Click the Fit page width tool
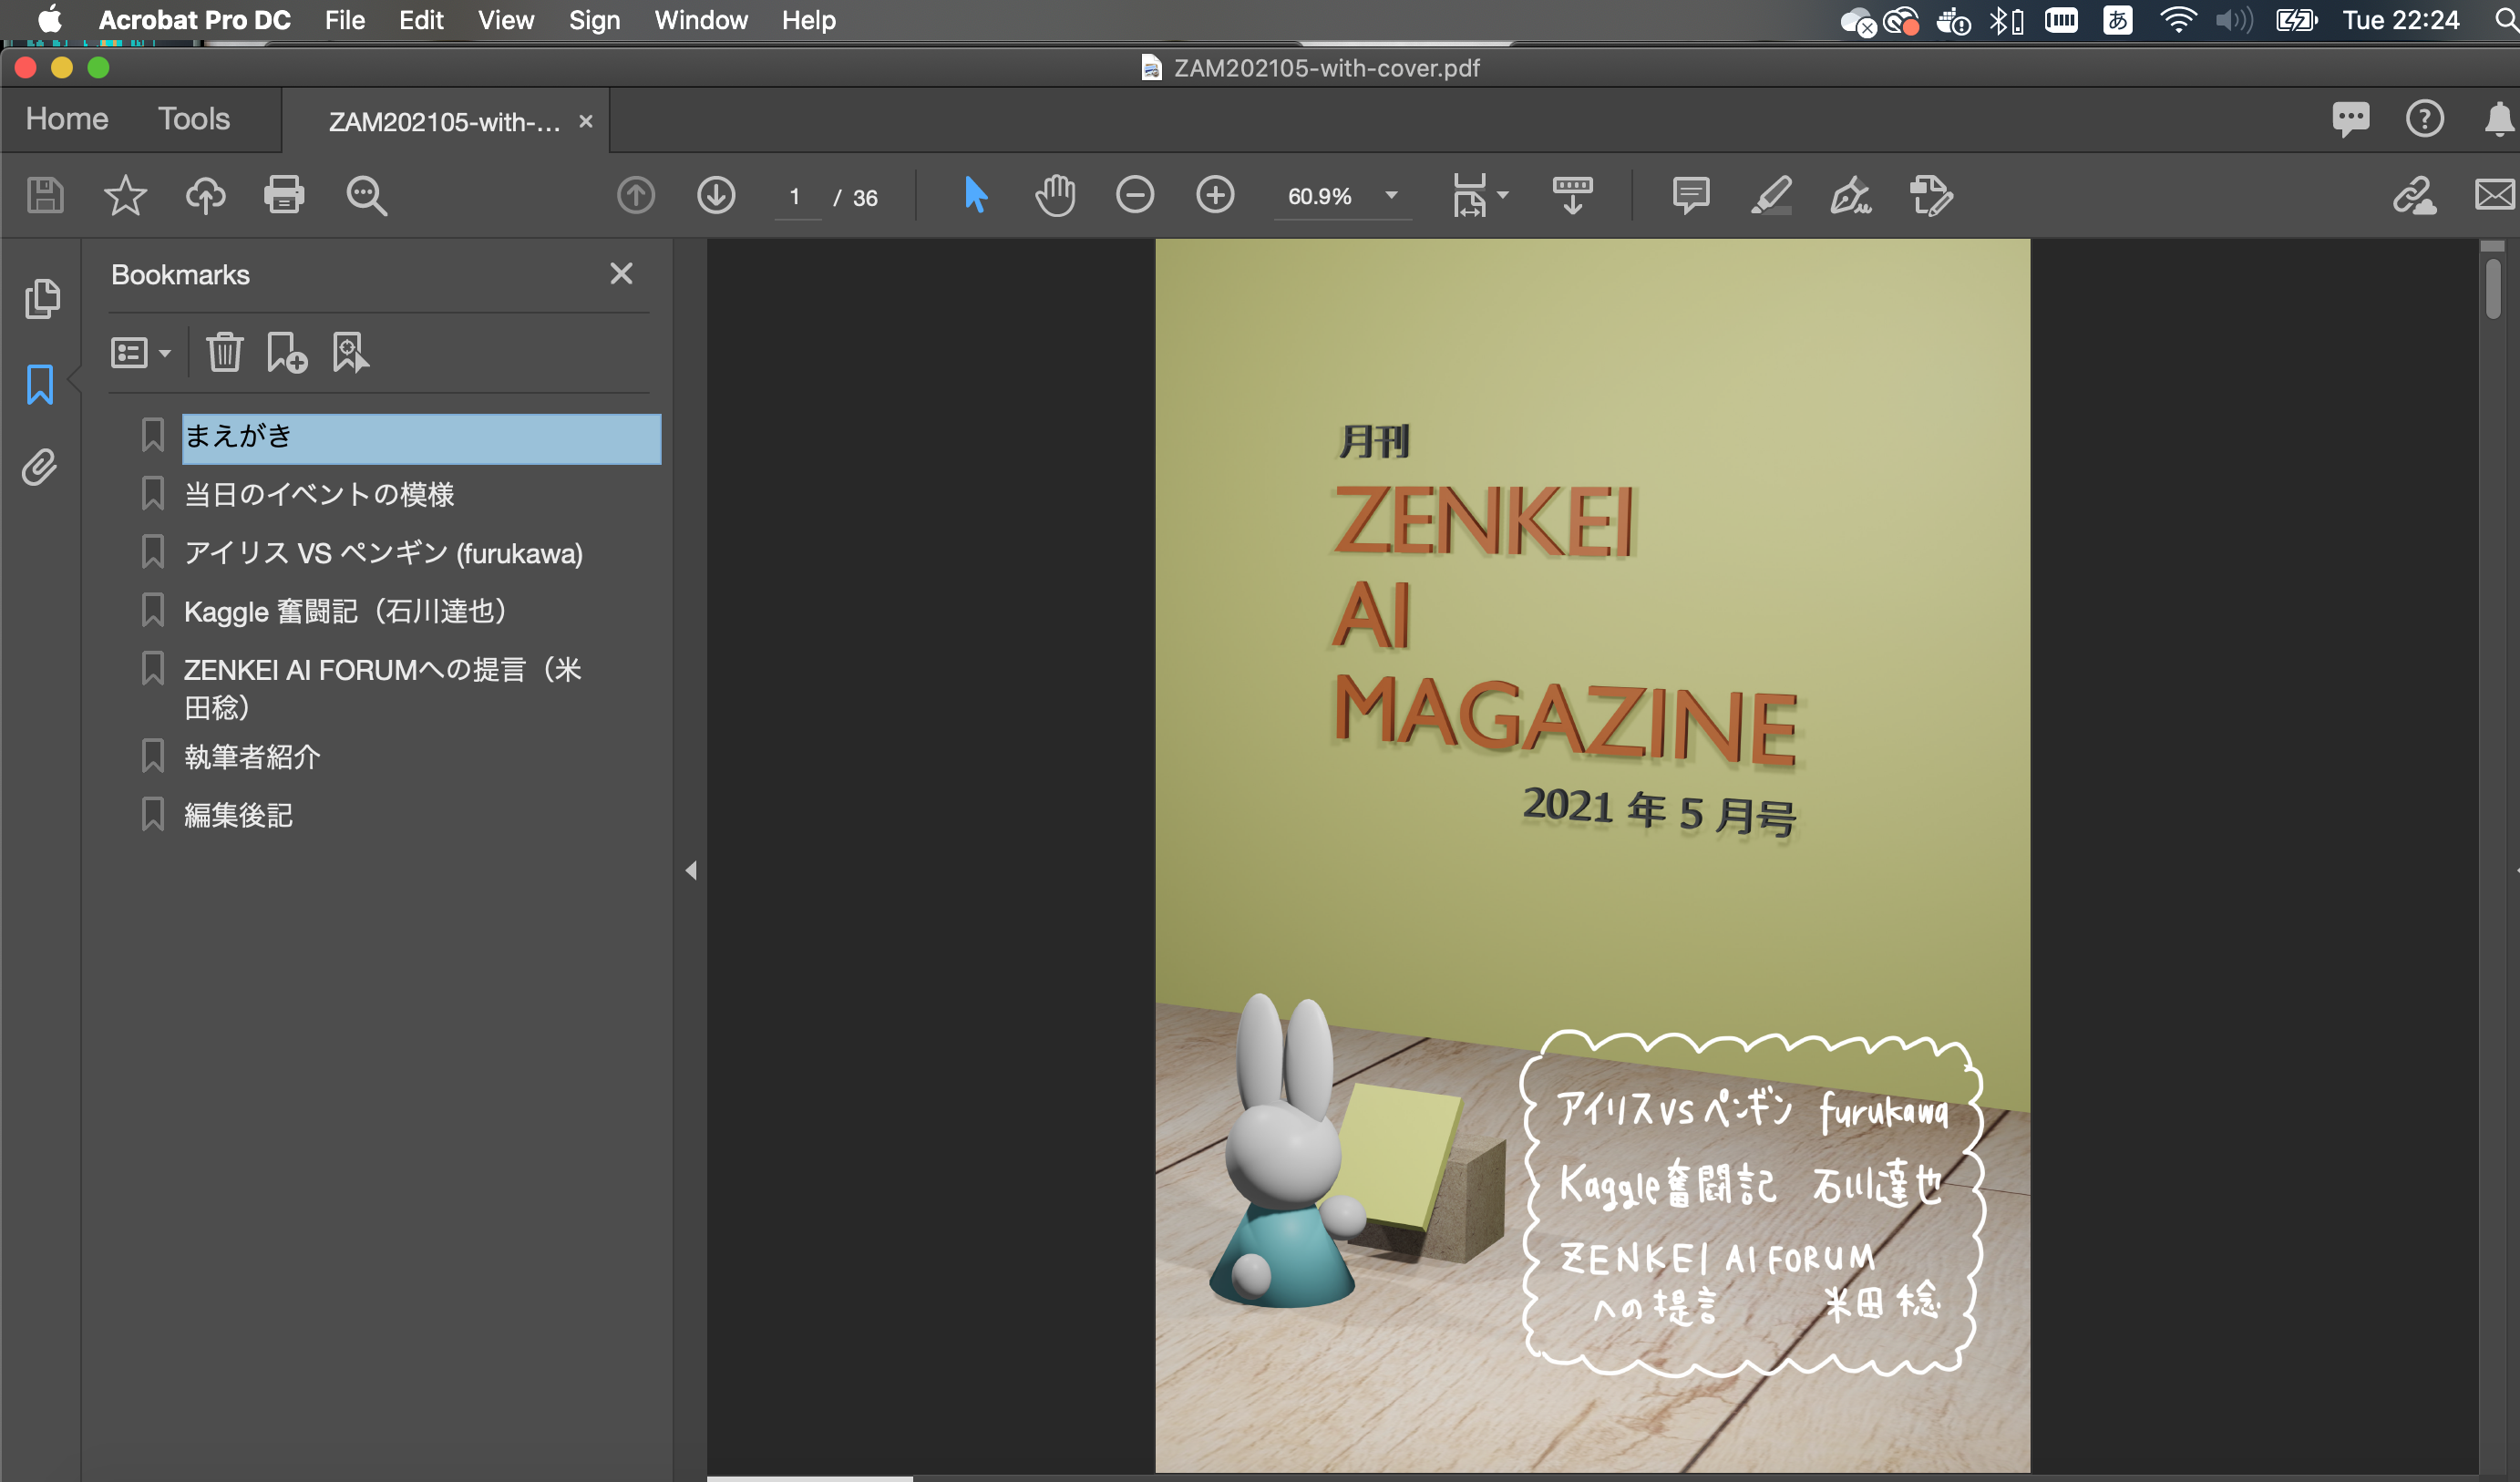This screenshot has width=2520, height=1482. click(x=1469, y=195)
